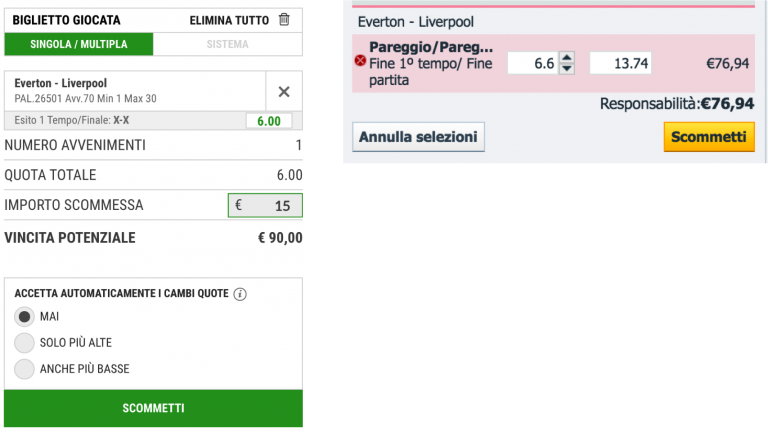Screen dimensions: 768x437
Task: Select the ANCHE PIÙ BASSE radio option
Action: [x=24, y=369]
